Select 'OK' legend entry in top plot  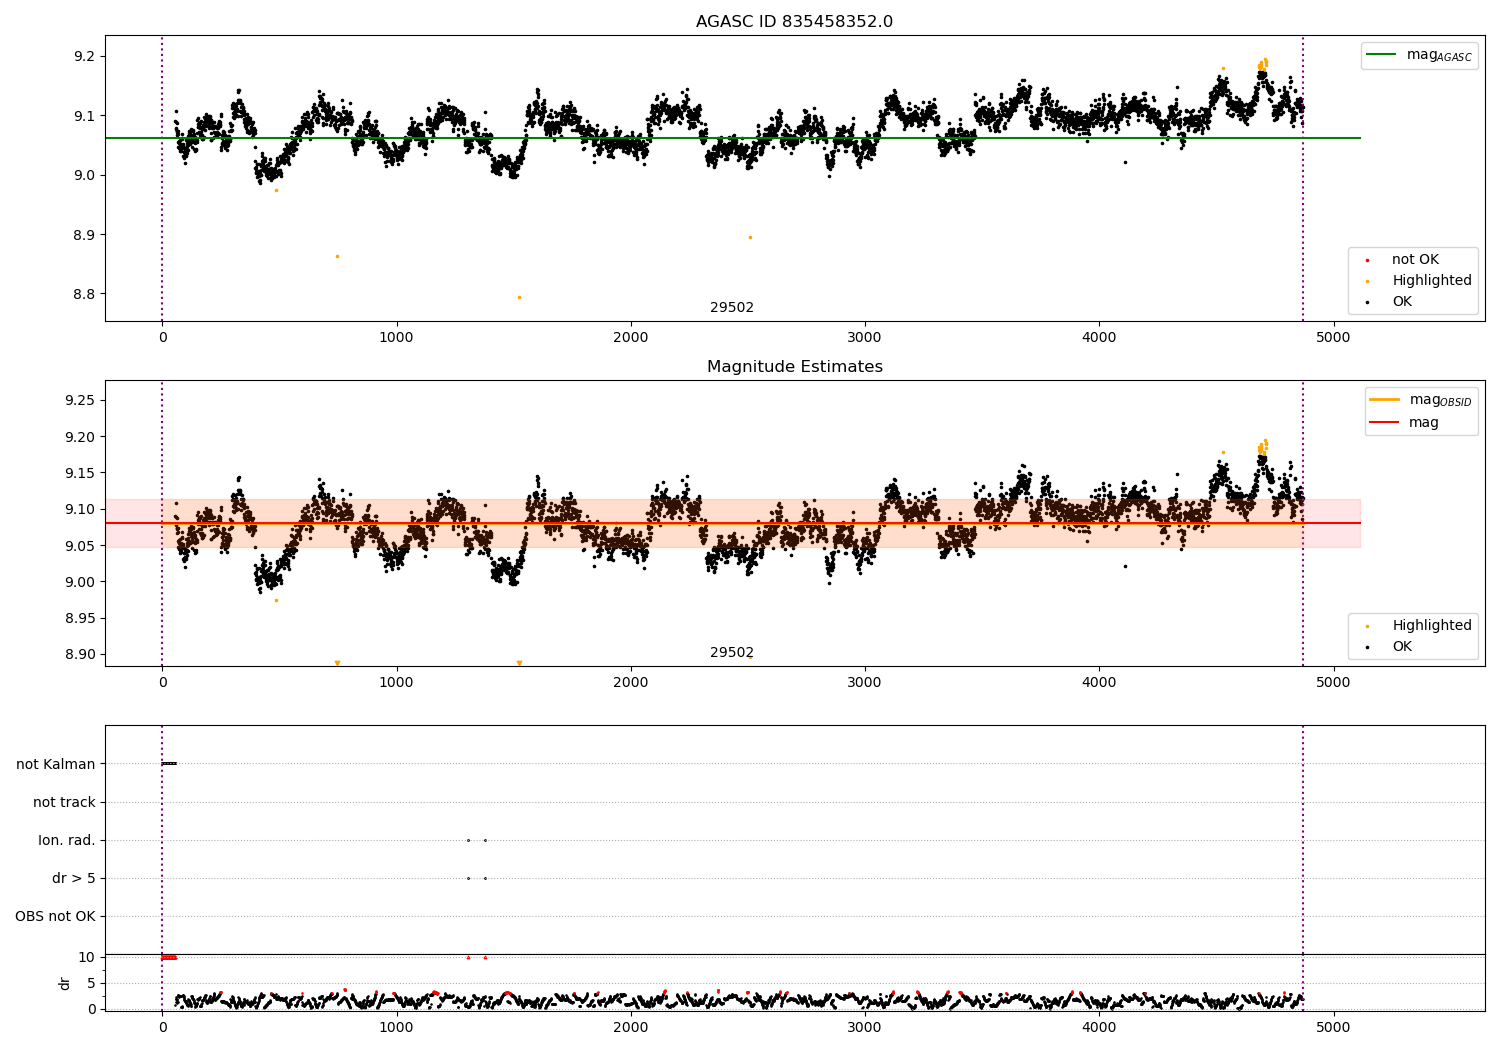pyautogui.click(x=1402, y=301)
